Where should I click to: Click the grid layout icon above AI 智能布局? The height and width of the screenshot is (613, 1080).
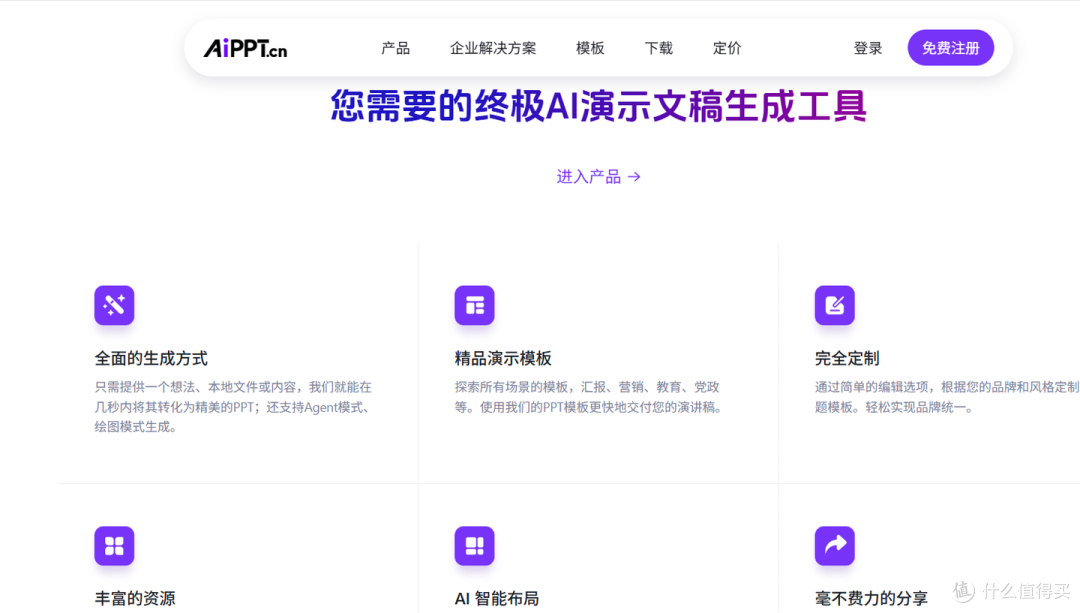(475, 546)
